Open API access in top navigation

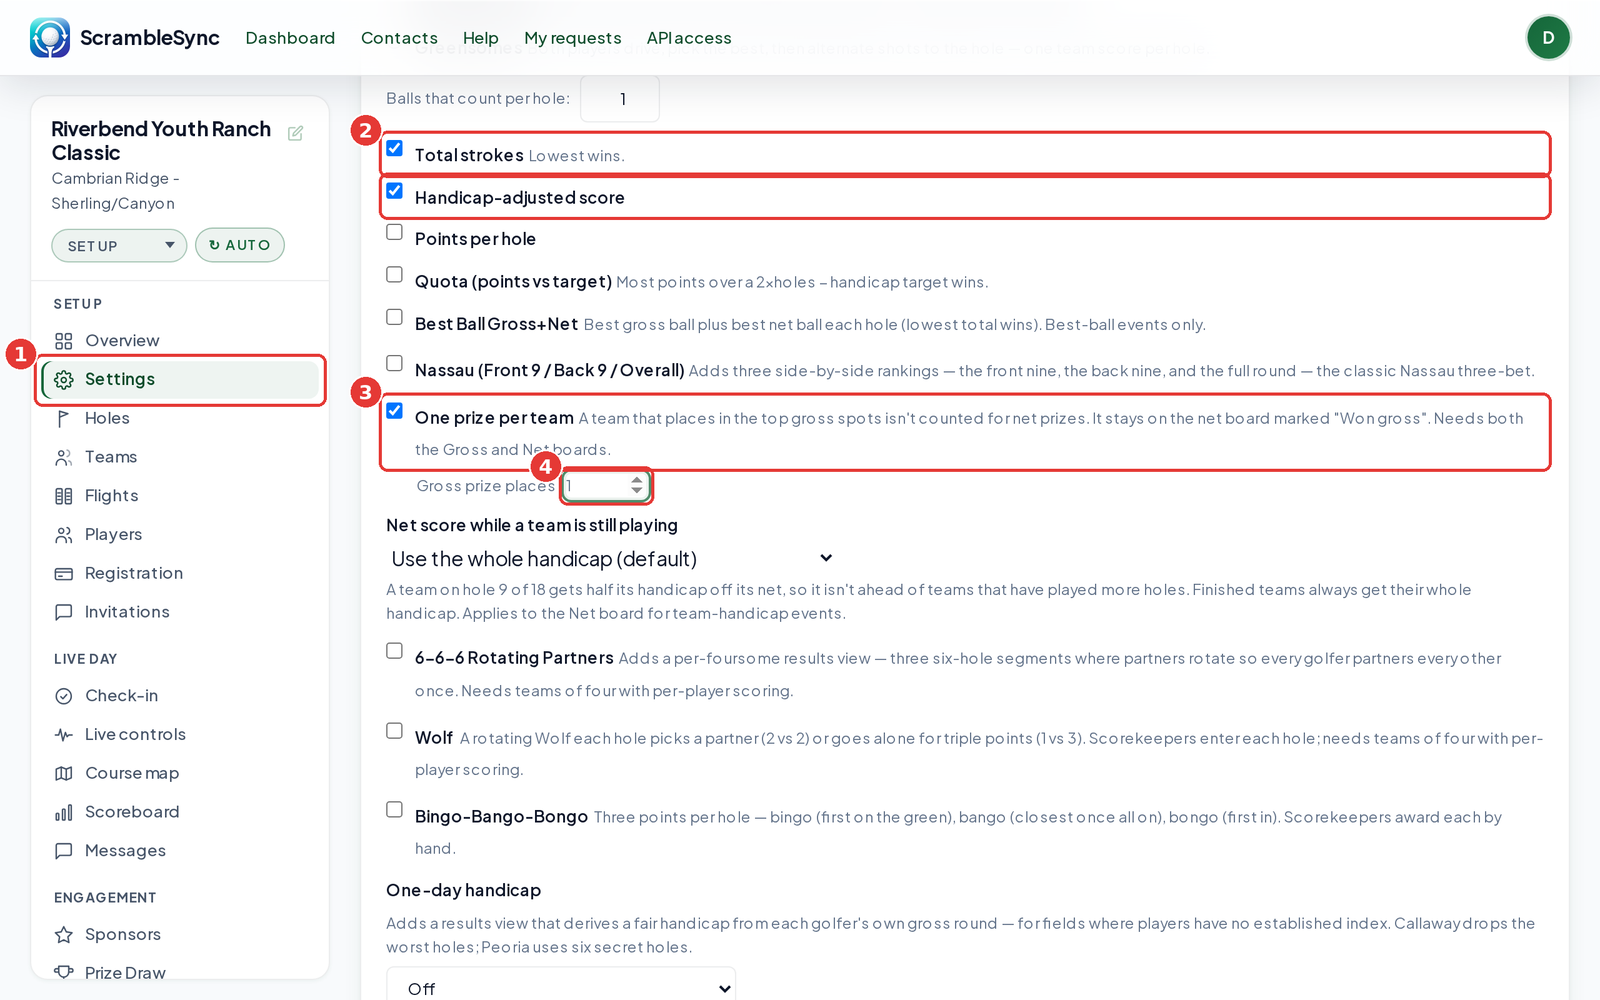(x=689, y=38)
